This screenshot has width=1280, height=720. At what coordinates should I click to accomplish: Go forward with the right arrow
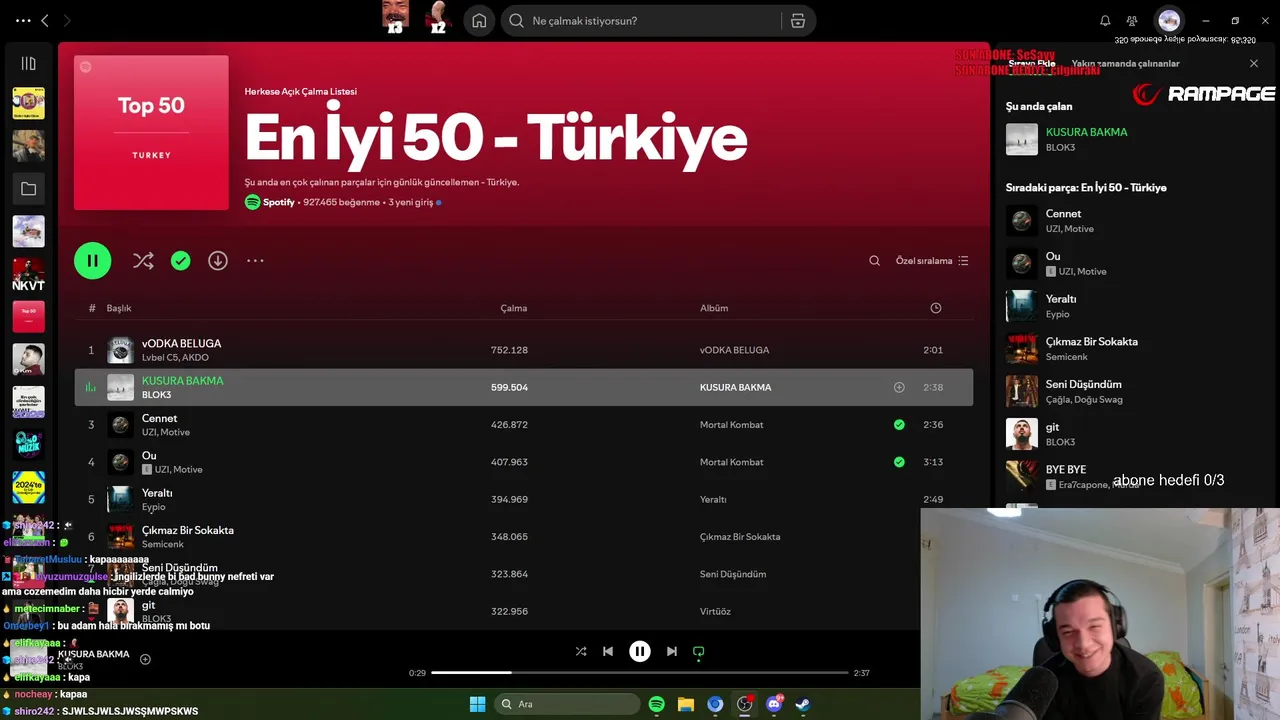pyautogui.click(x=67, y=20)
